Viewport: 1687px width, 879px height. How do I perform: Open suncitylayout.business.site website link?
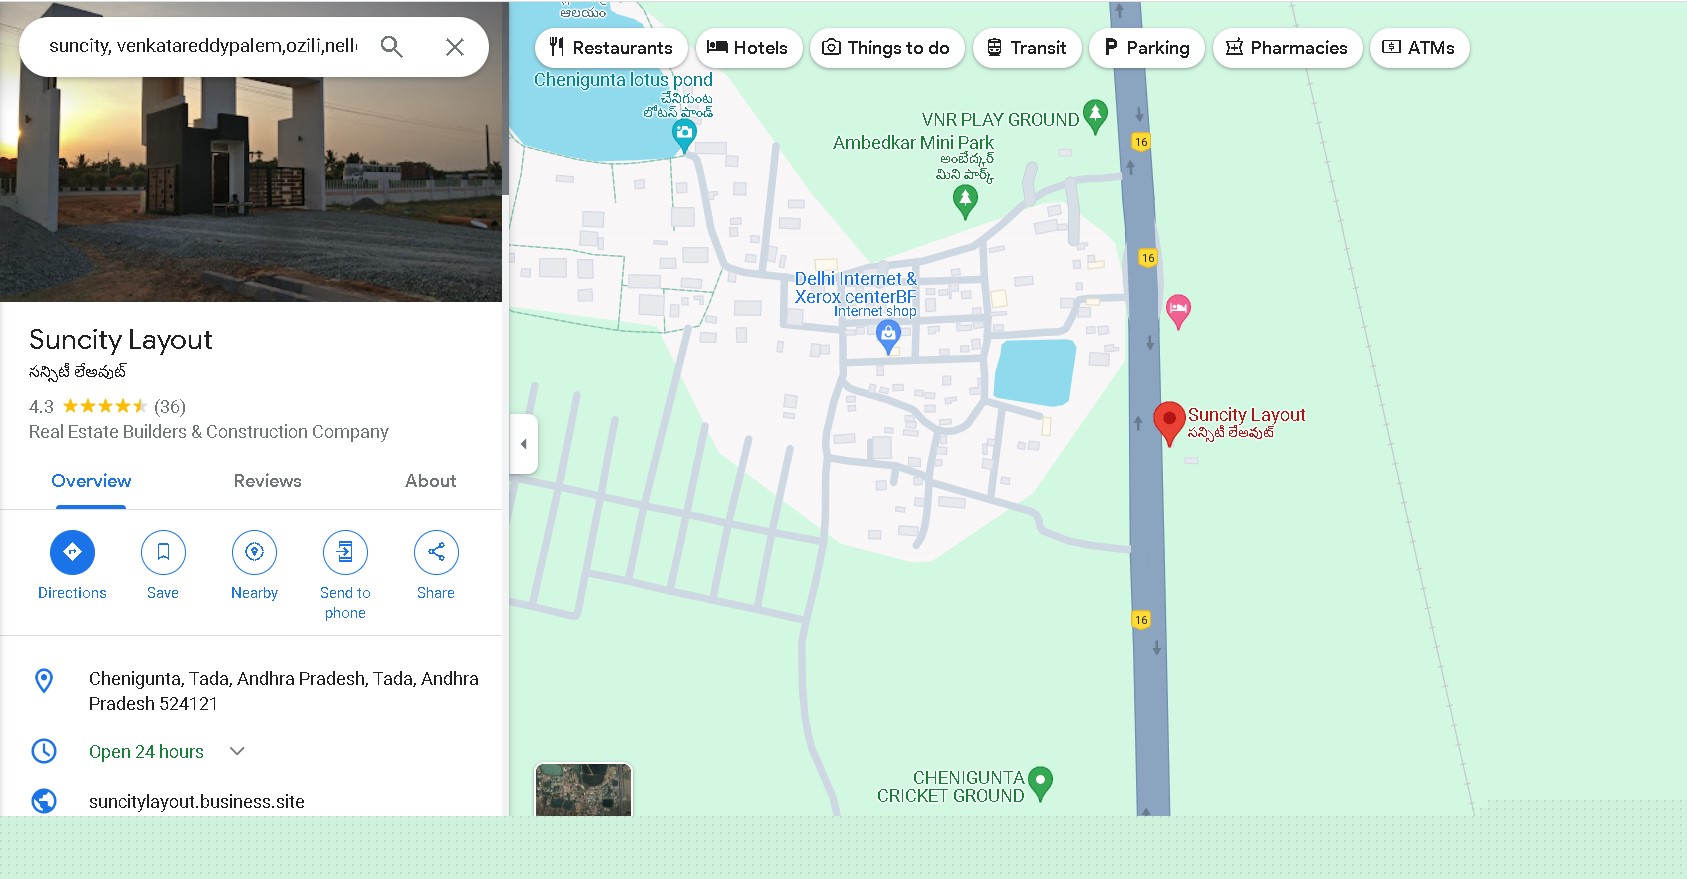[x=196, y=801]
